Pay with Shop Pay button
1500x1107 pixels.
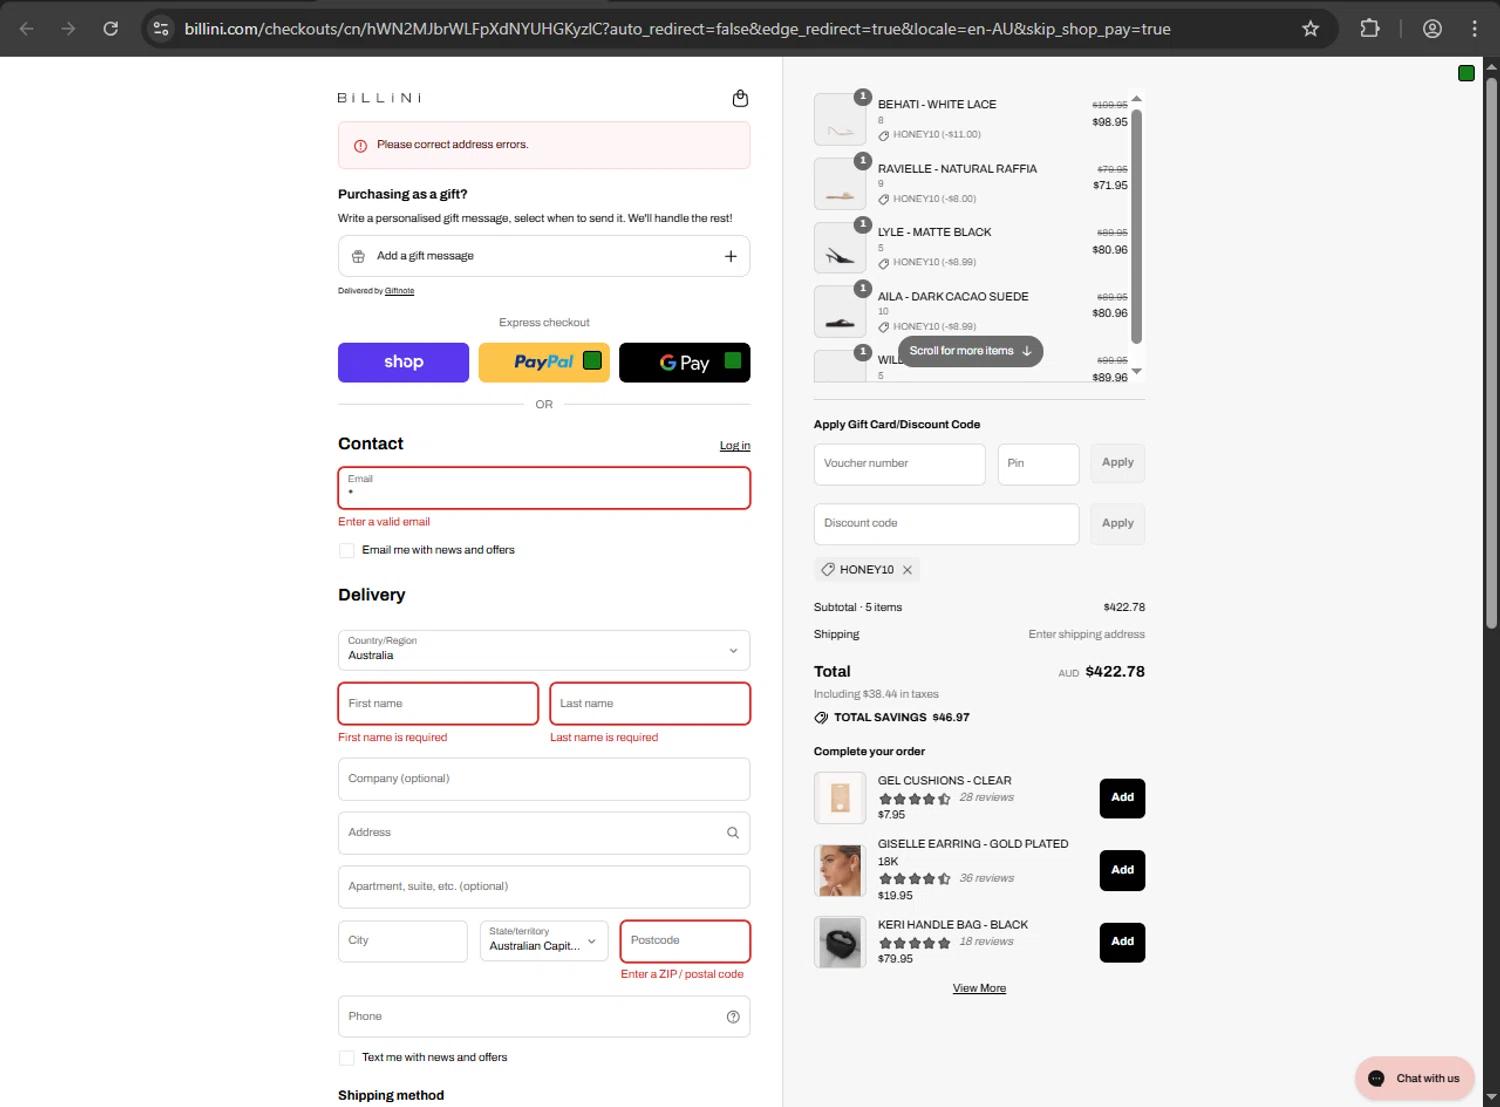point(403,362)
